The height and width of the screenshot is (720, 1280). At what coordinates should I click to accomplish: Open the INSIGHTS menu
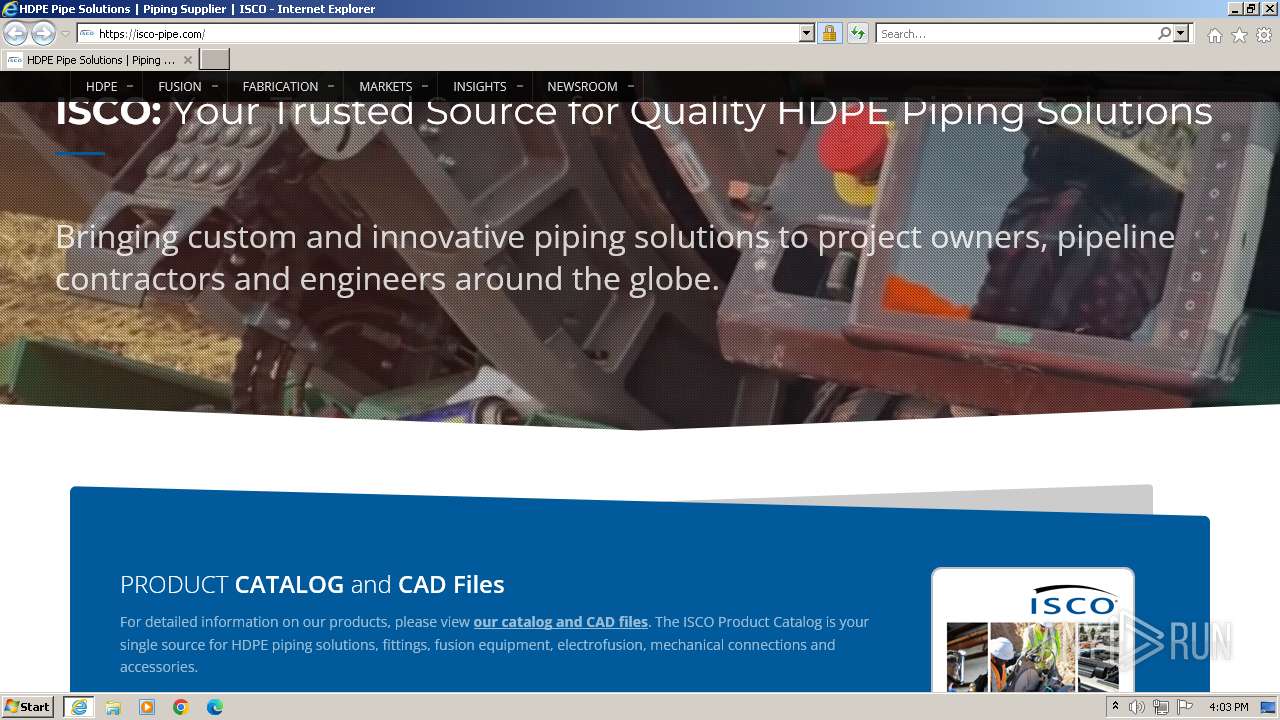pyautogui.click(x=480, y=86)
